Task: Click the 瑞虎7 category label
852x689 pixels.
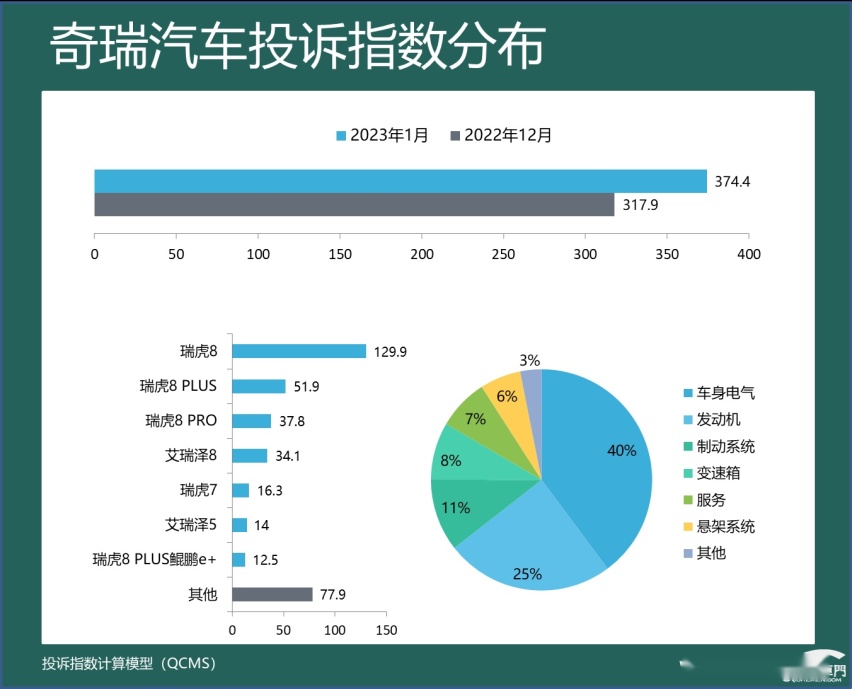Action: click(198, 490)
